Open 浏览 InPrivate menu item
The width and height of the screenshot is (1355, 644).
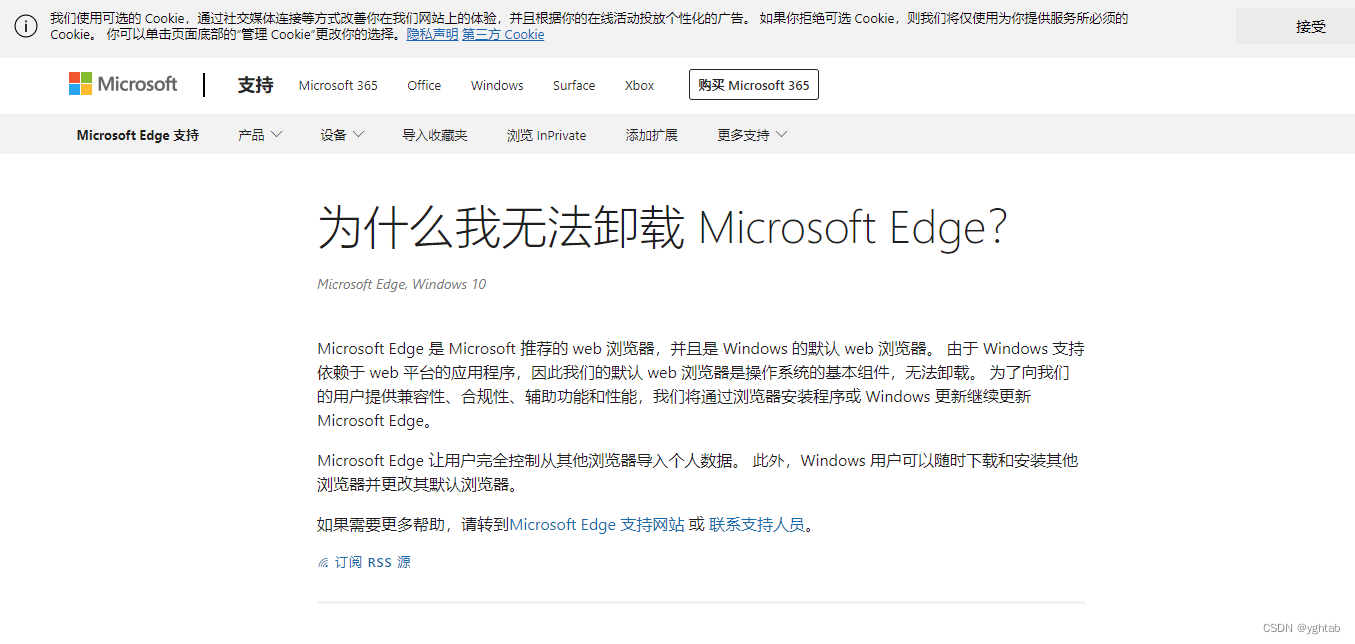click(546, 135)
